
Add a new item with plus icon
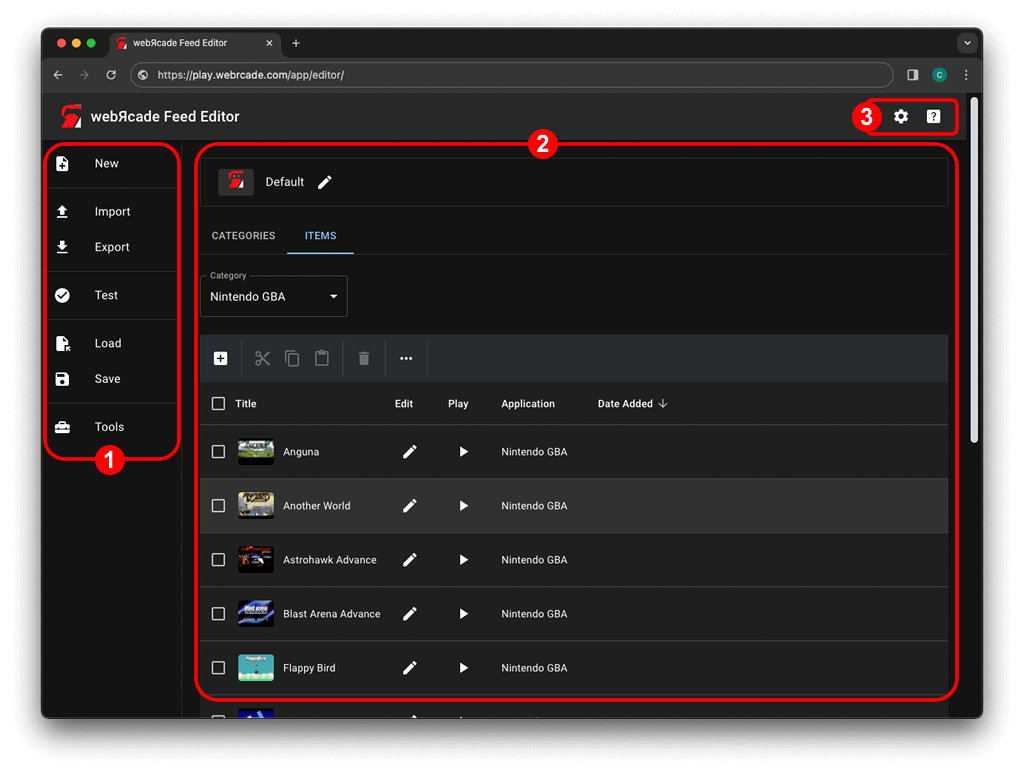pyautogui.click(x=221, y=358)
